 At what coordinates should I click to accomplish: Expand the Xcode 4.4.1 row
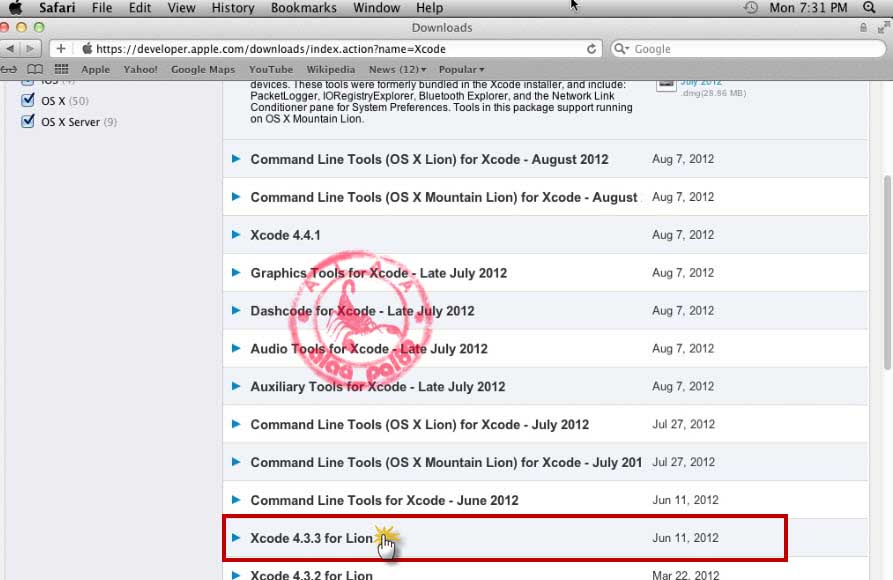236,235
